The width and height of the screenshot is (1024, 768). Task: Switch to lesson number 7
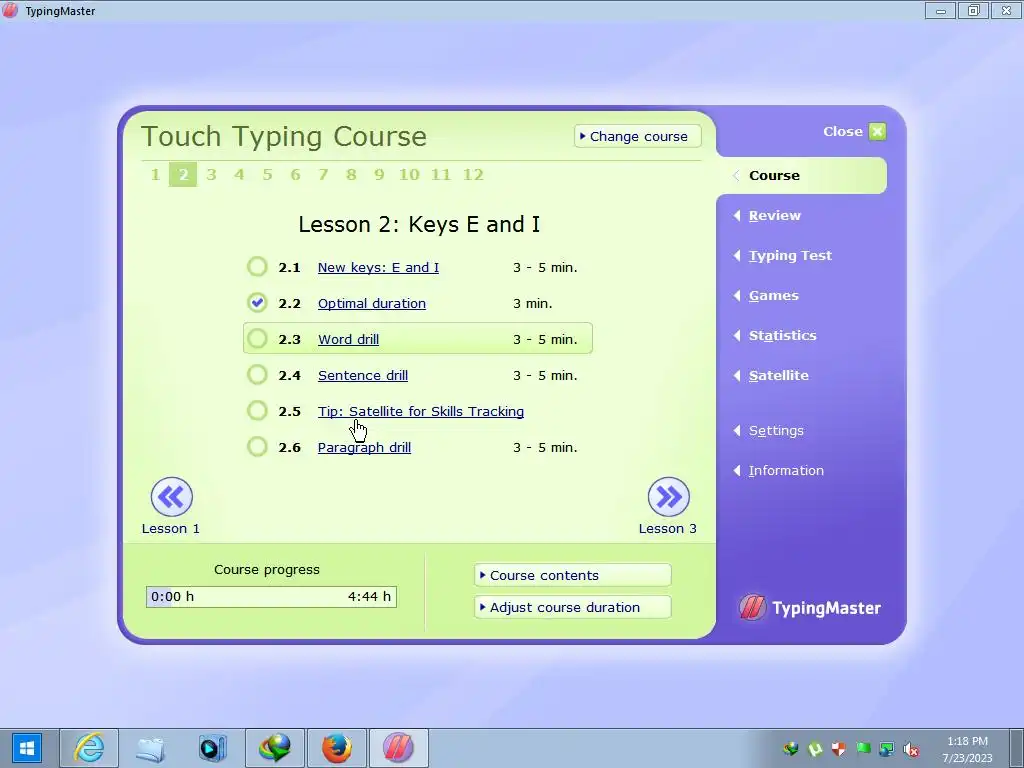click(323, 174)
